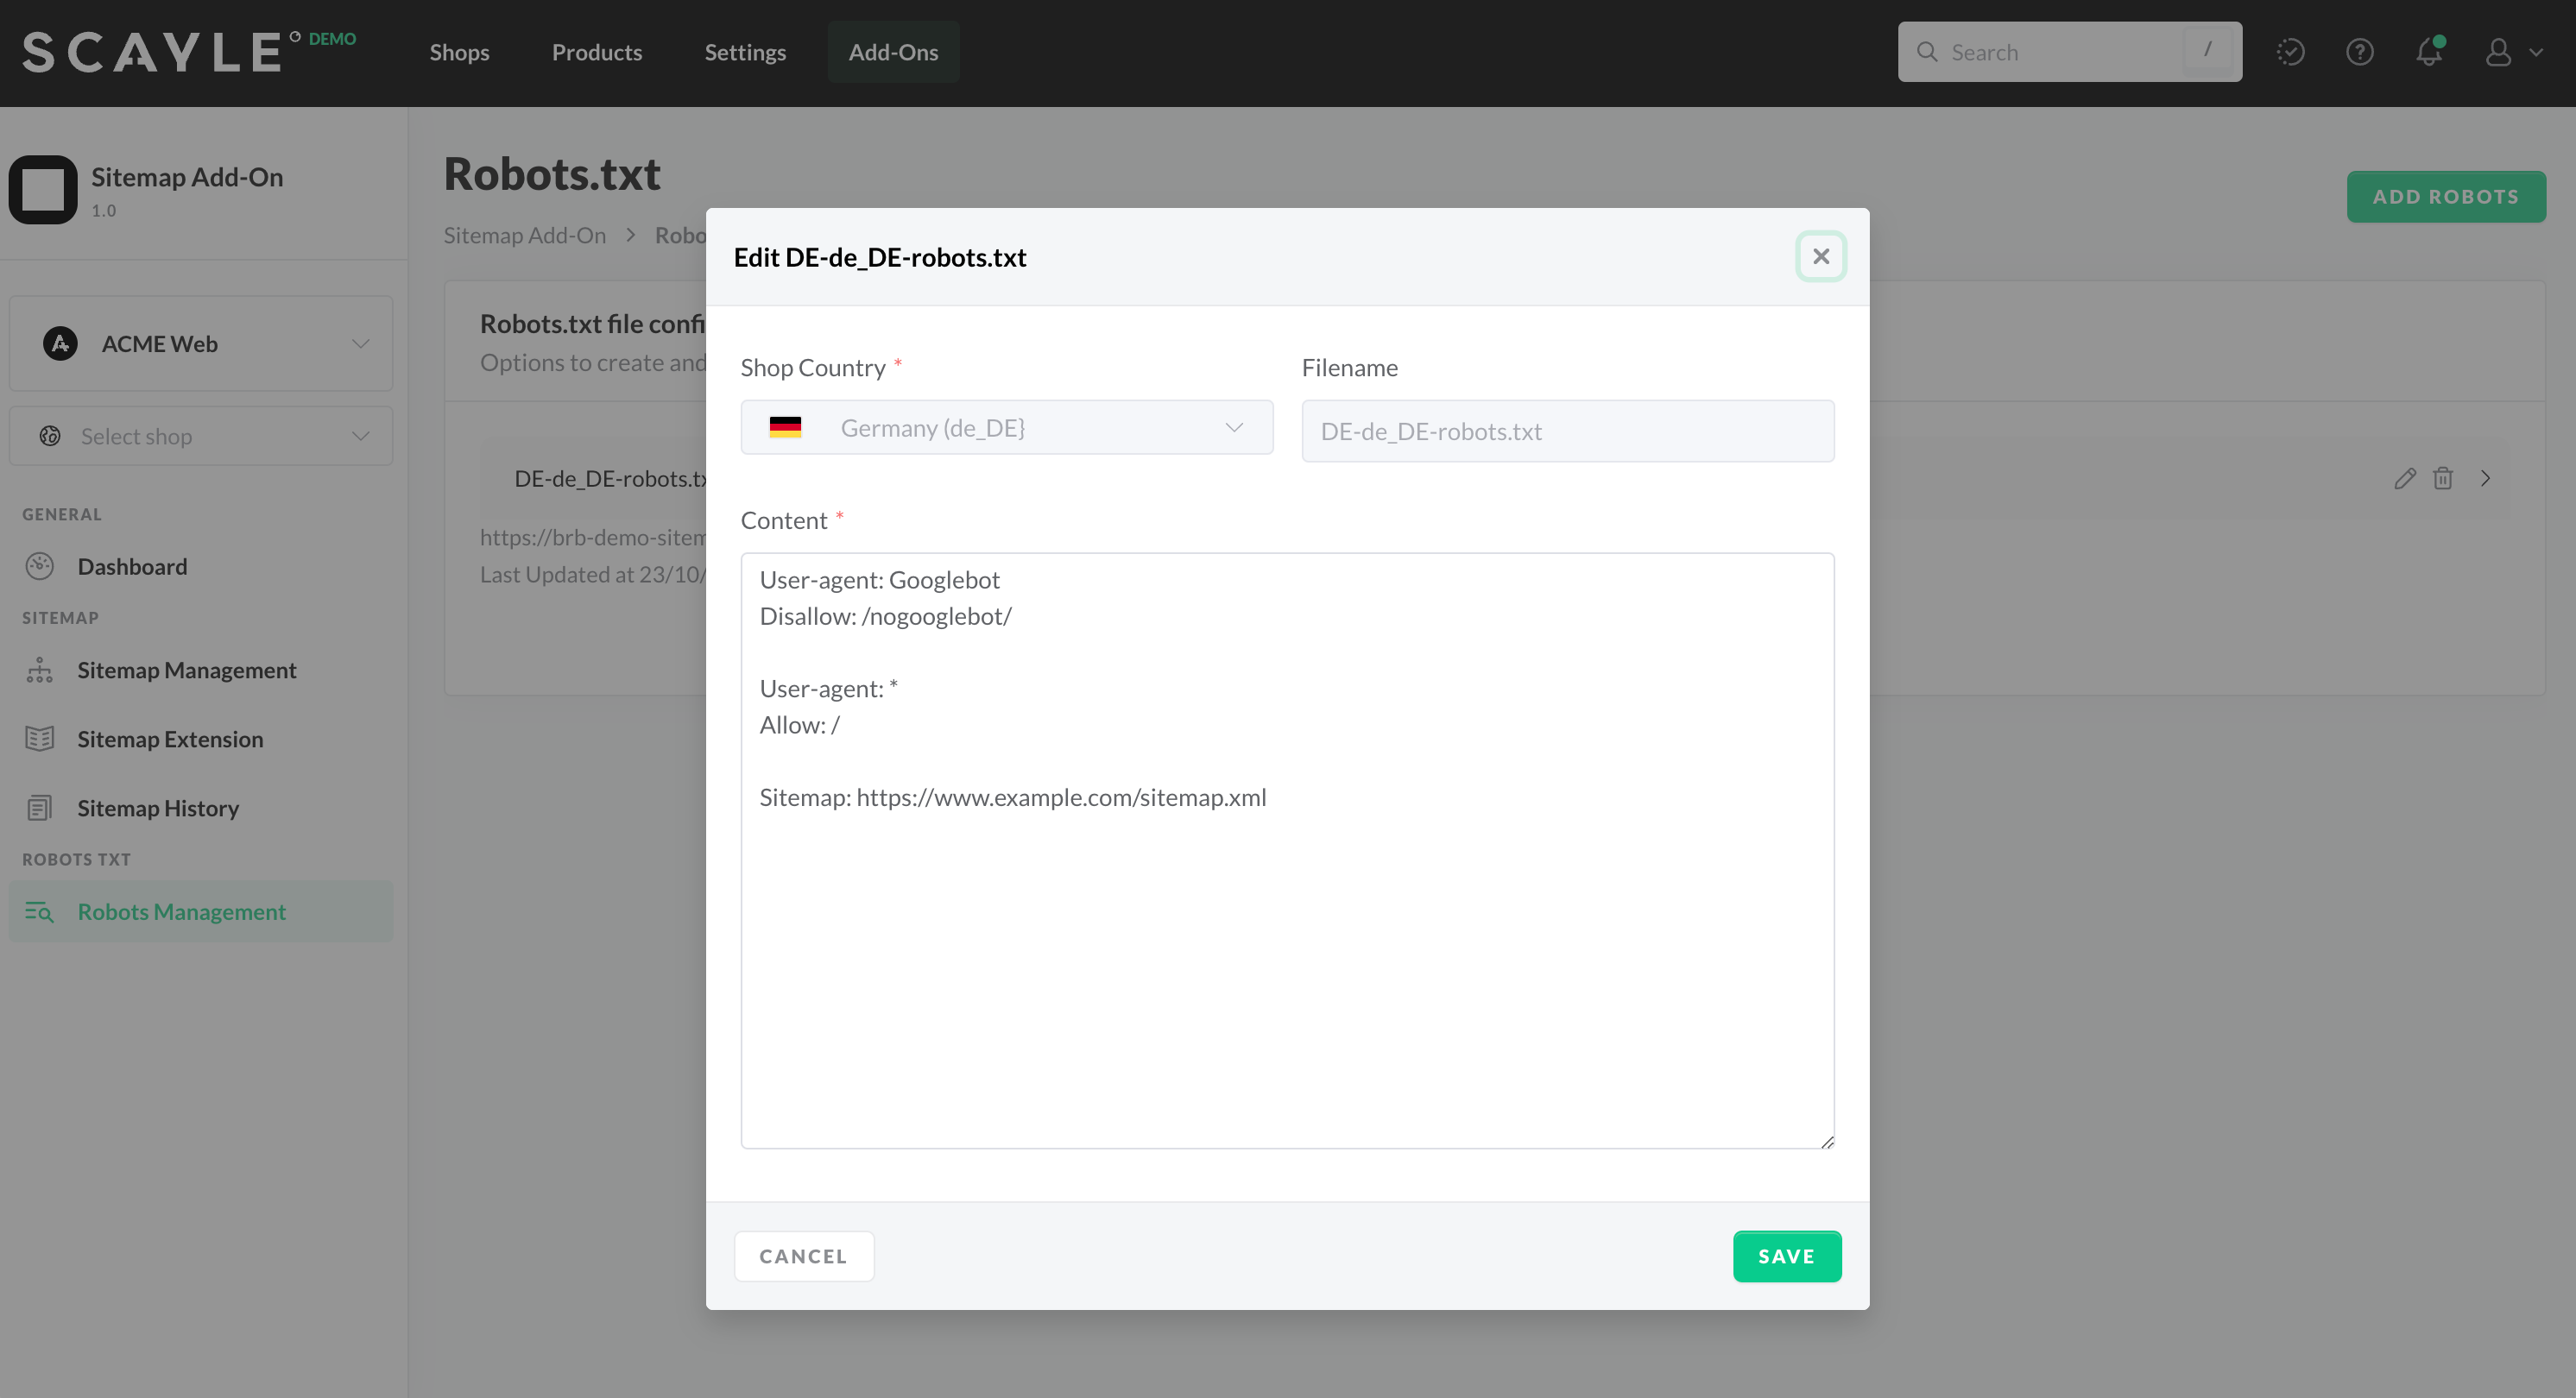Go to the Products menu
The width and height of the screenshot is (2576, 1398).
coord(597,52)
